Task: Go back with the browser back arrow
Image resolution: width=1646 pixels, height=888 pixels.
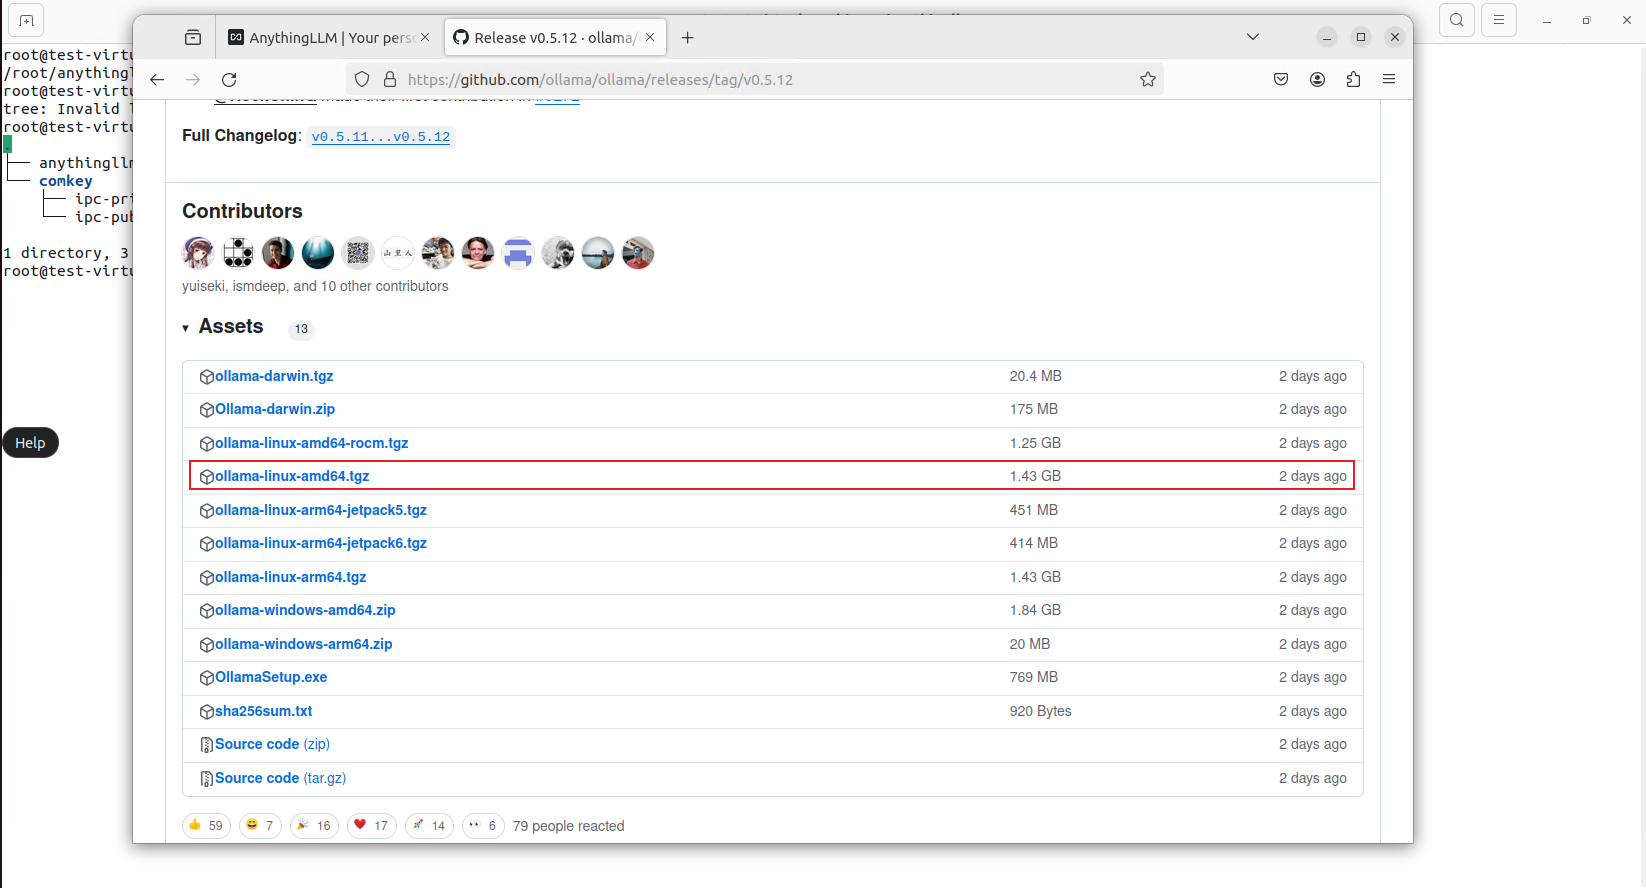Action: coord(157,80)
